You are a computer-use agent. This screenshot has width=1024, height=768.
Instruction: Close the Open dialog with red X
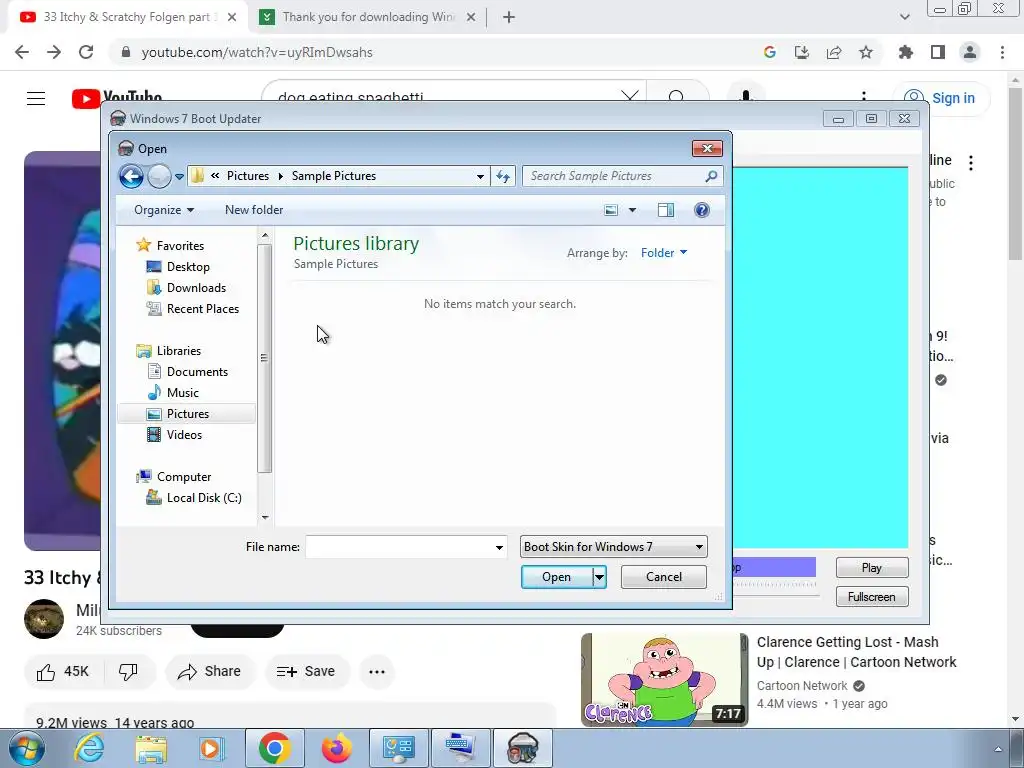[x=707, y=148]
